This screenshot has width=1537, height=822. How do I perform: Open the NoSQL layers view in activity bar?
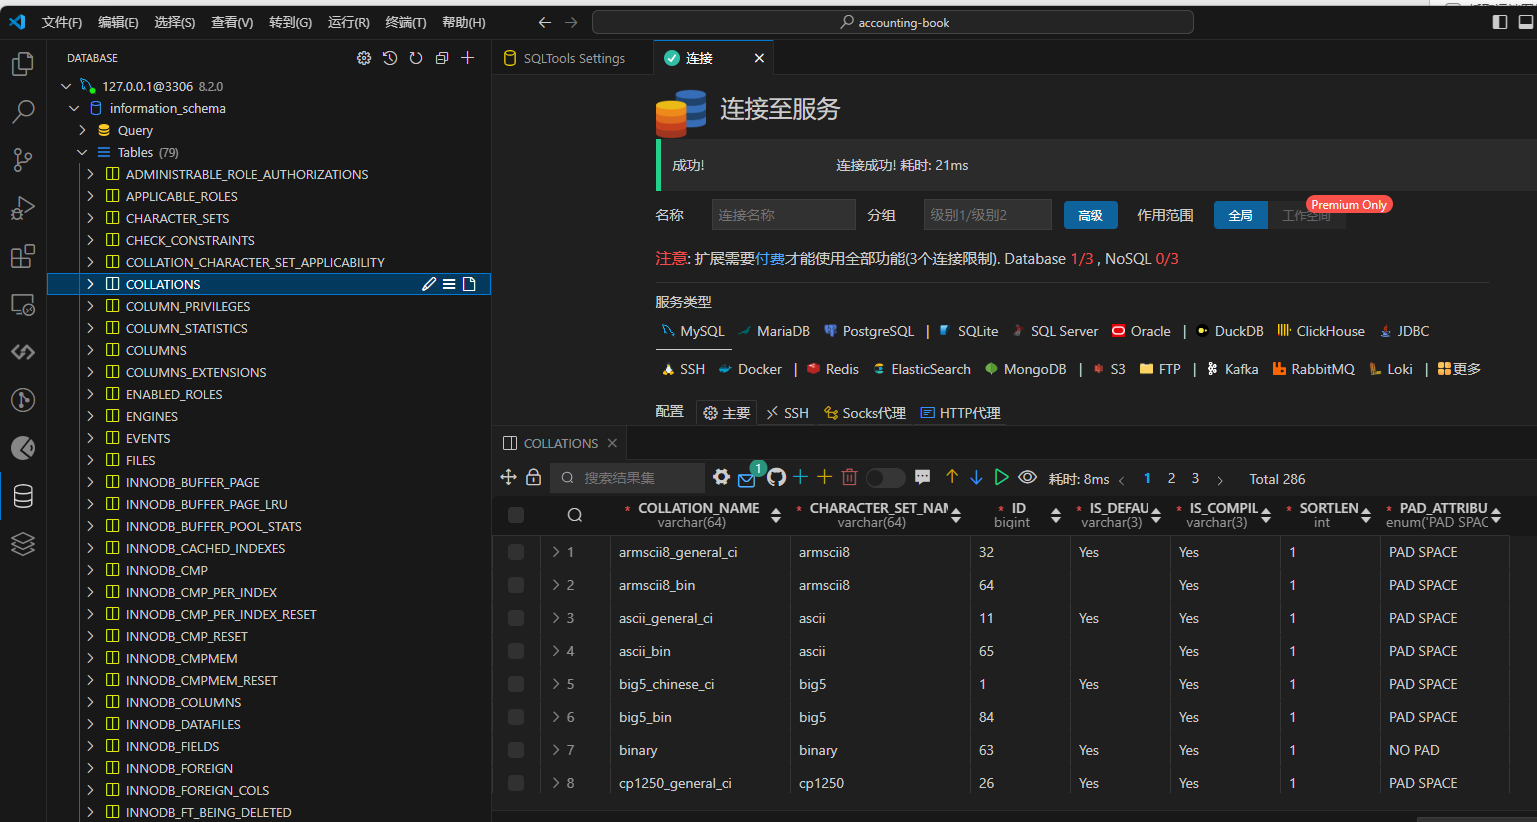(22, 544)
